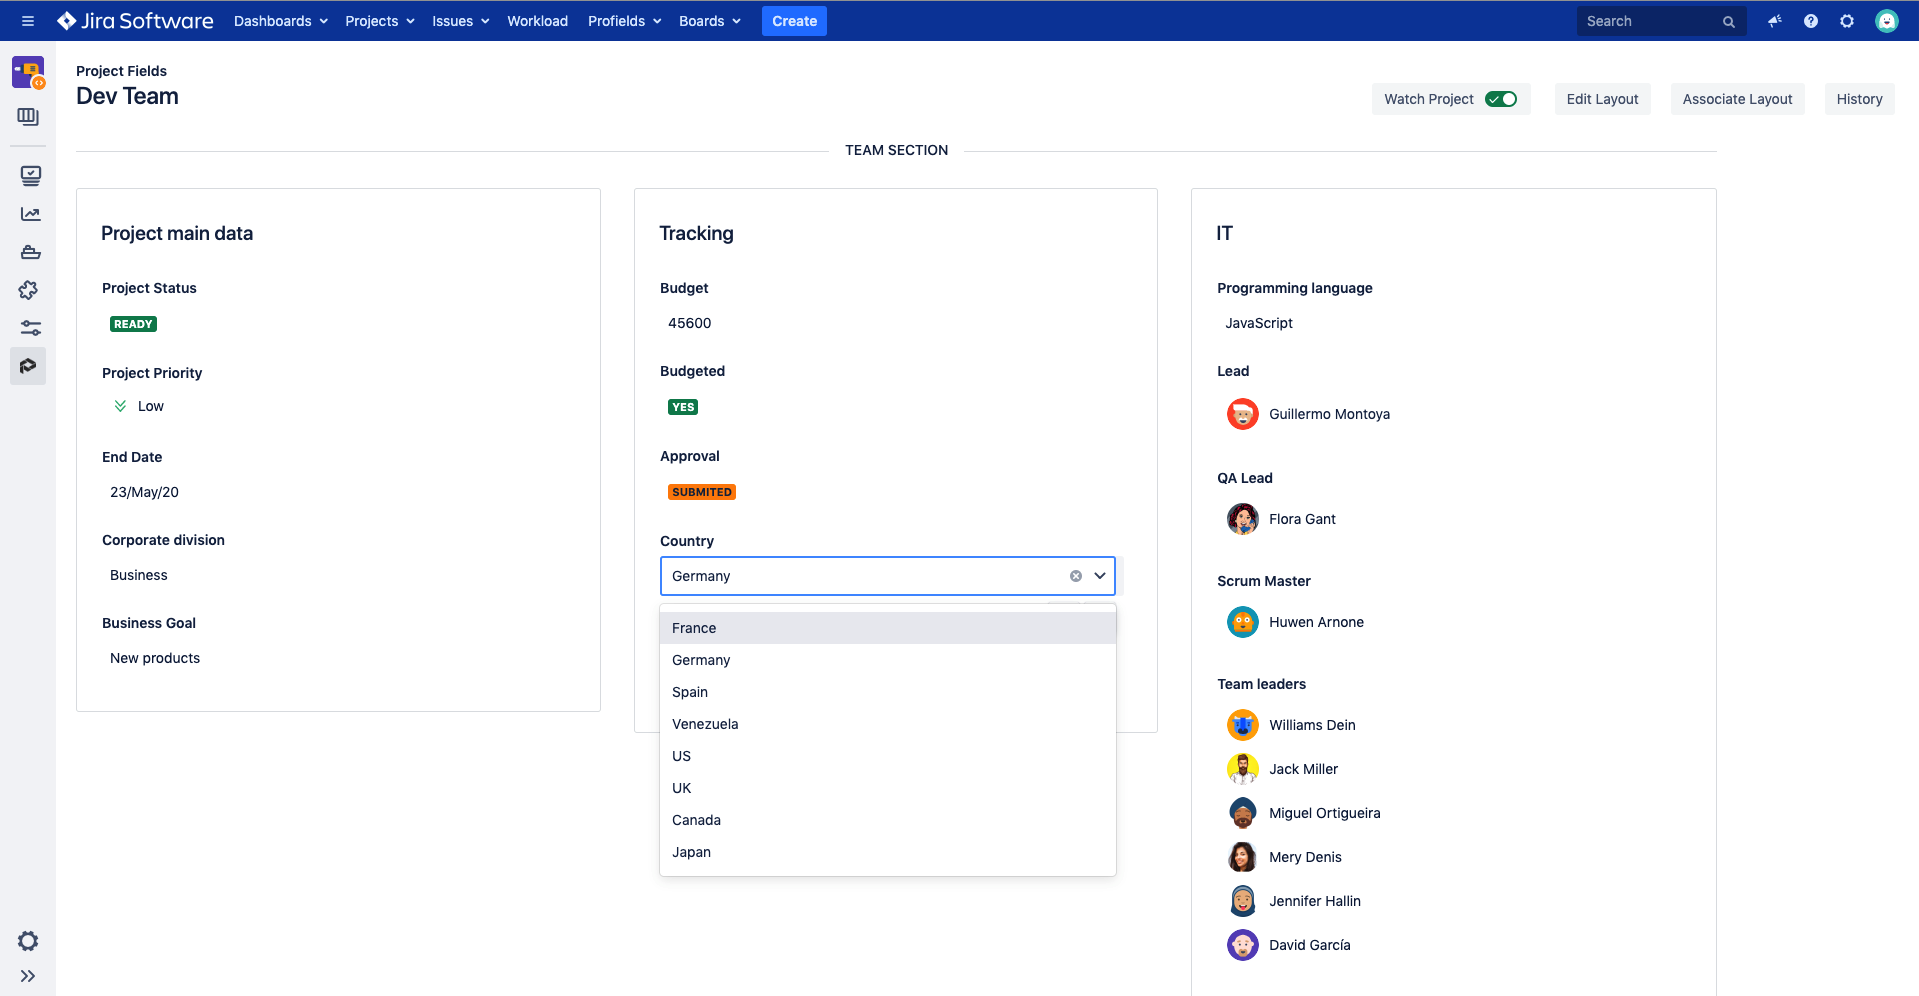Open the announcements megaphone icon
Viewport: 1919px width, 996px height.
point(1774,20)
